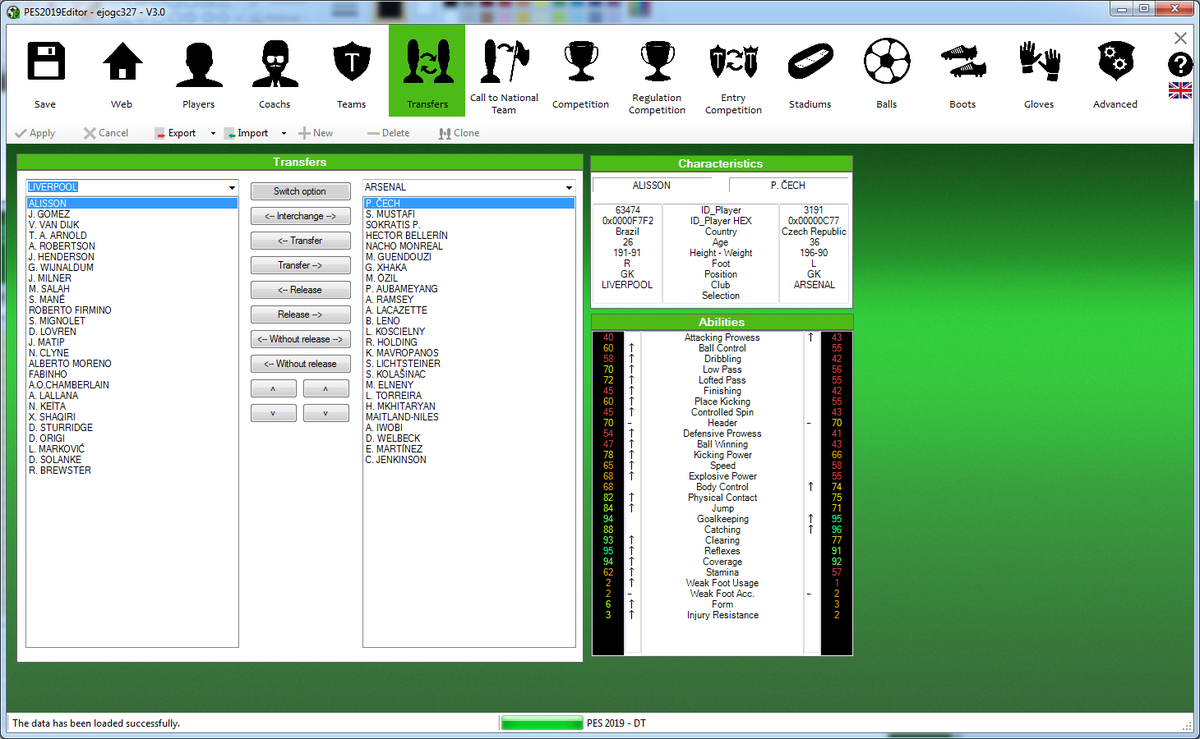The width and height of the screenshot is (1200, 739).
Task: Open Call to National Team icon
Action: coord(503,60)
